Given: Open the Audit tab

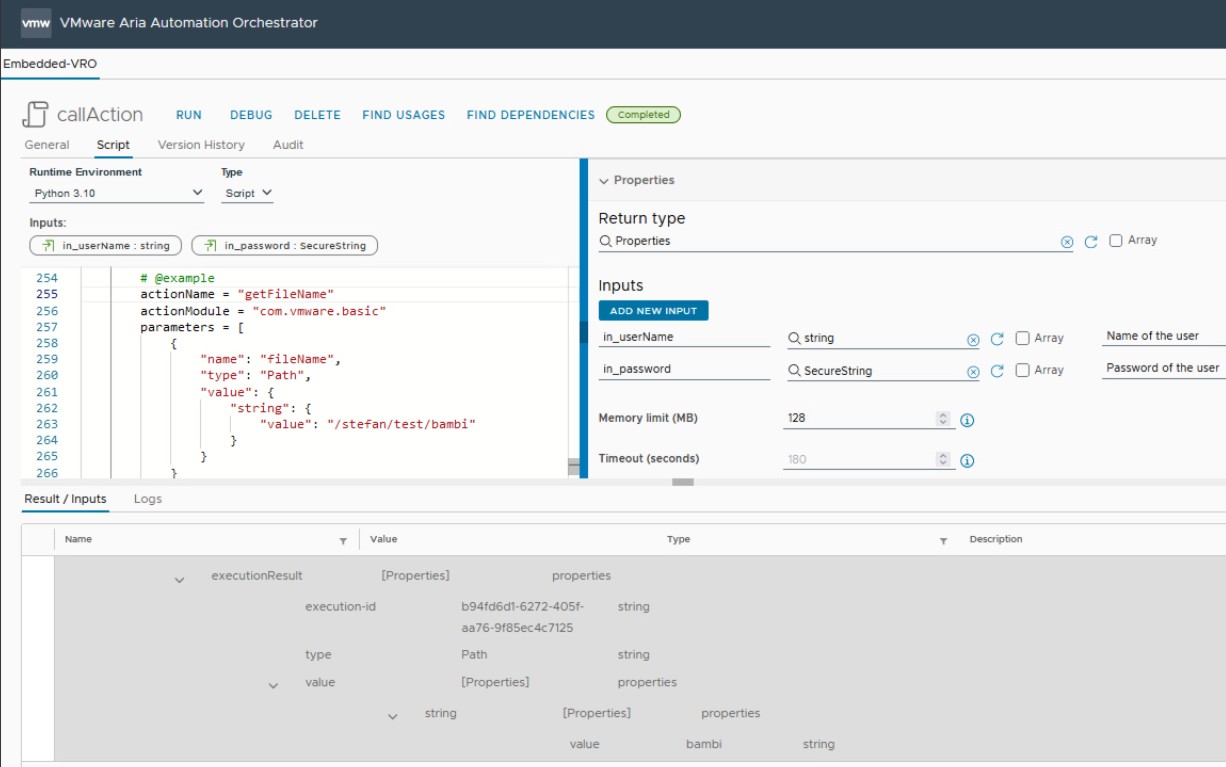Looking at the screenshot, I should [288, 145].
